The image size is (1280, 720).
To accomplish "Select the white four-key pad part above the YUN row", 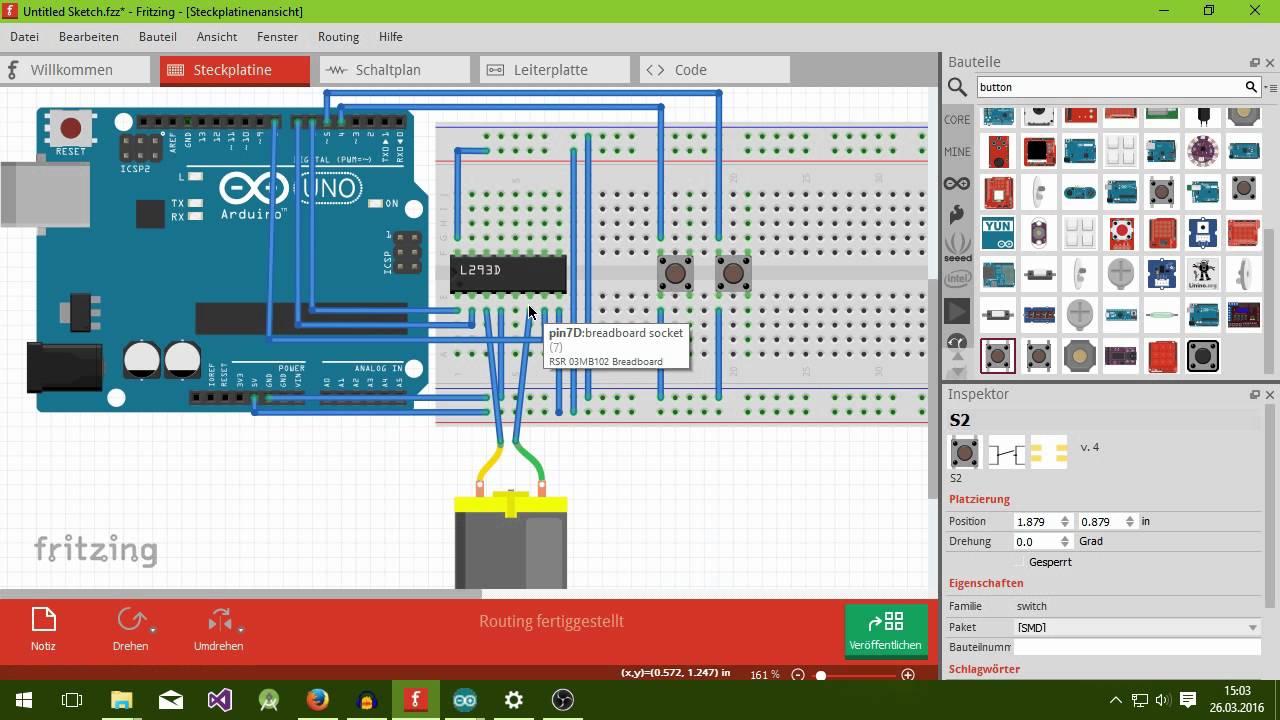I will point(1121,151).
